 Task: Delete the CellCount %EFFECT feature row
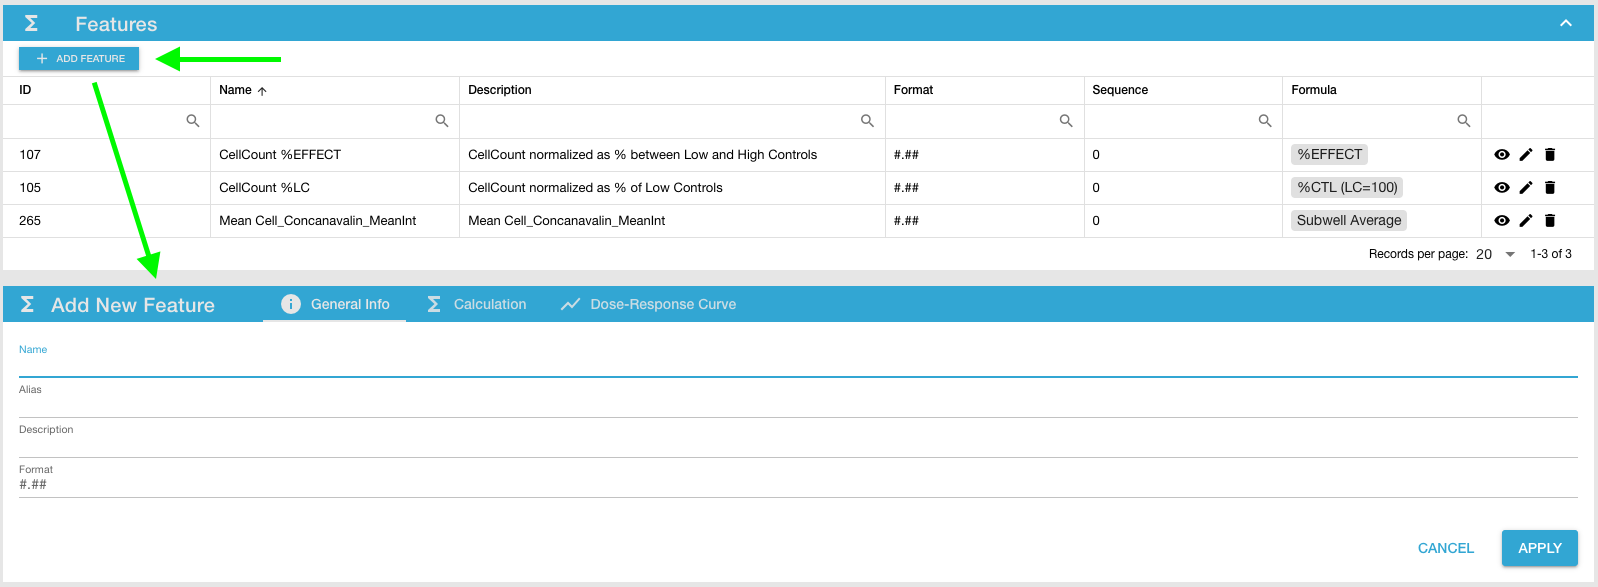tap(1549, 155)
